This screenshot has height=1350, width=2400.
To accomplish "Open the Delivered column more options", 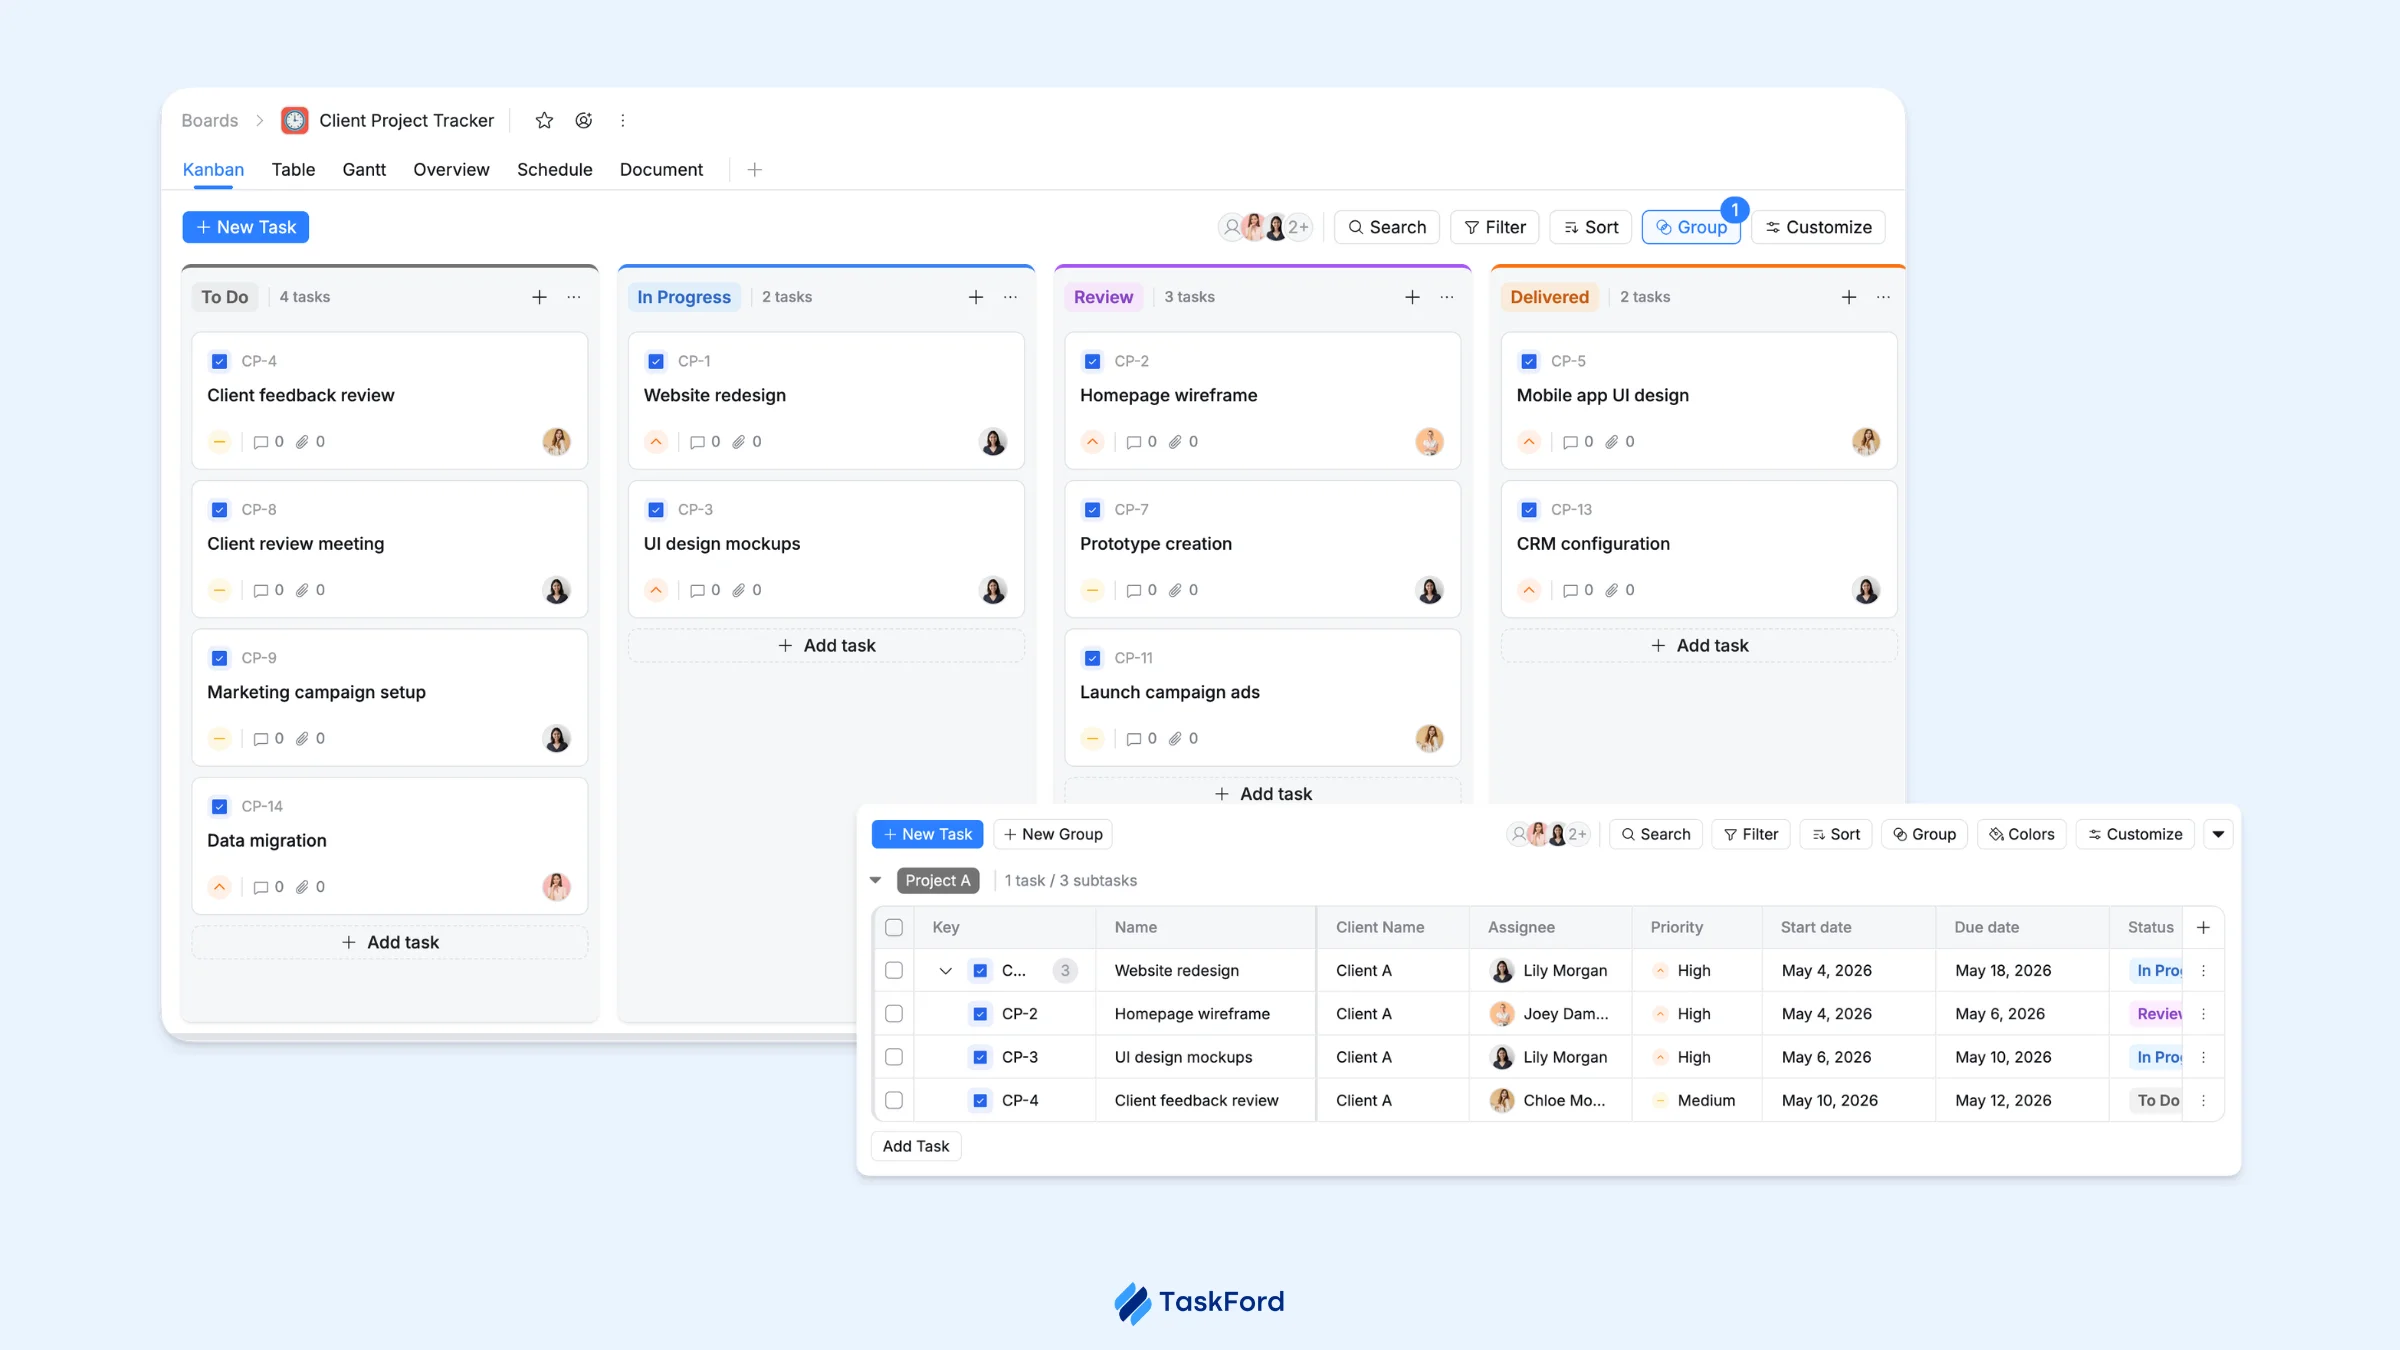I will coord(1883,297).
